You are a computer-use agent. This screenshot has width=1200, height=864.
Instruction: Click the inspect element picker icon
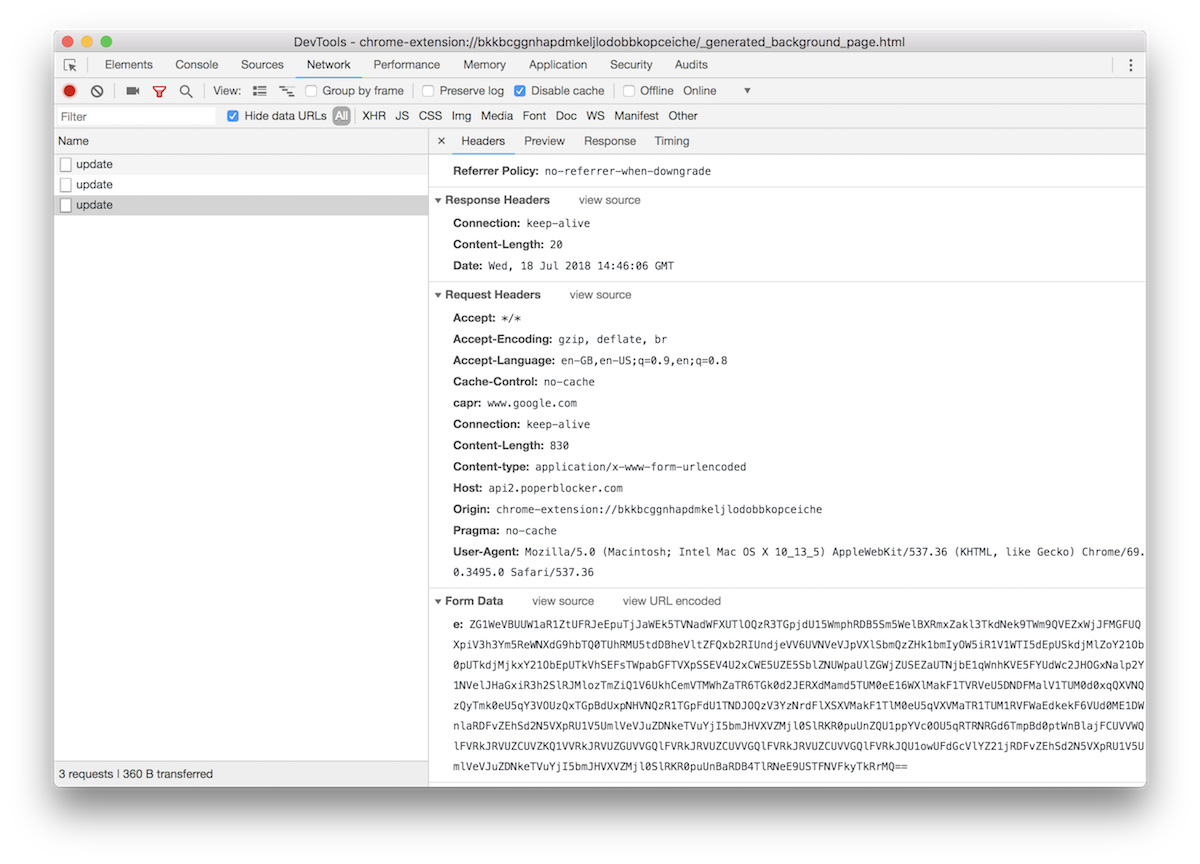click(x=70, y=65)
